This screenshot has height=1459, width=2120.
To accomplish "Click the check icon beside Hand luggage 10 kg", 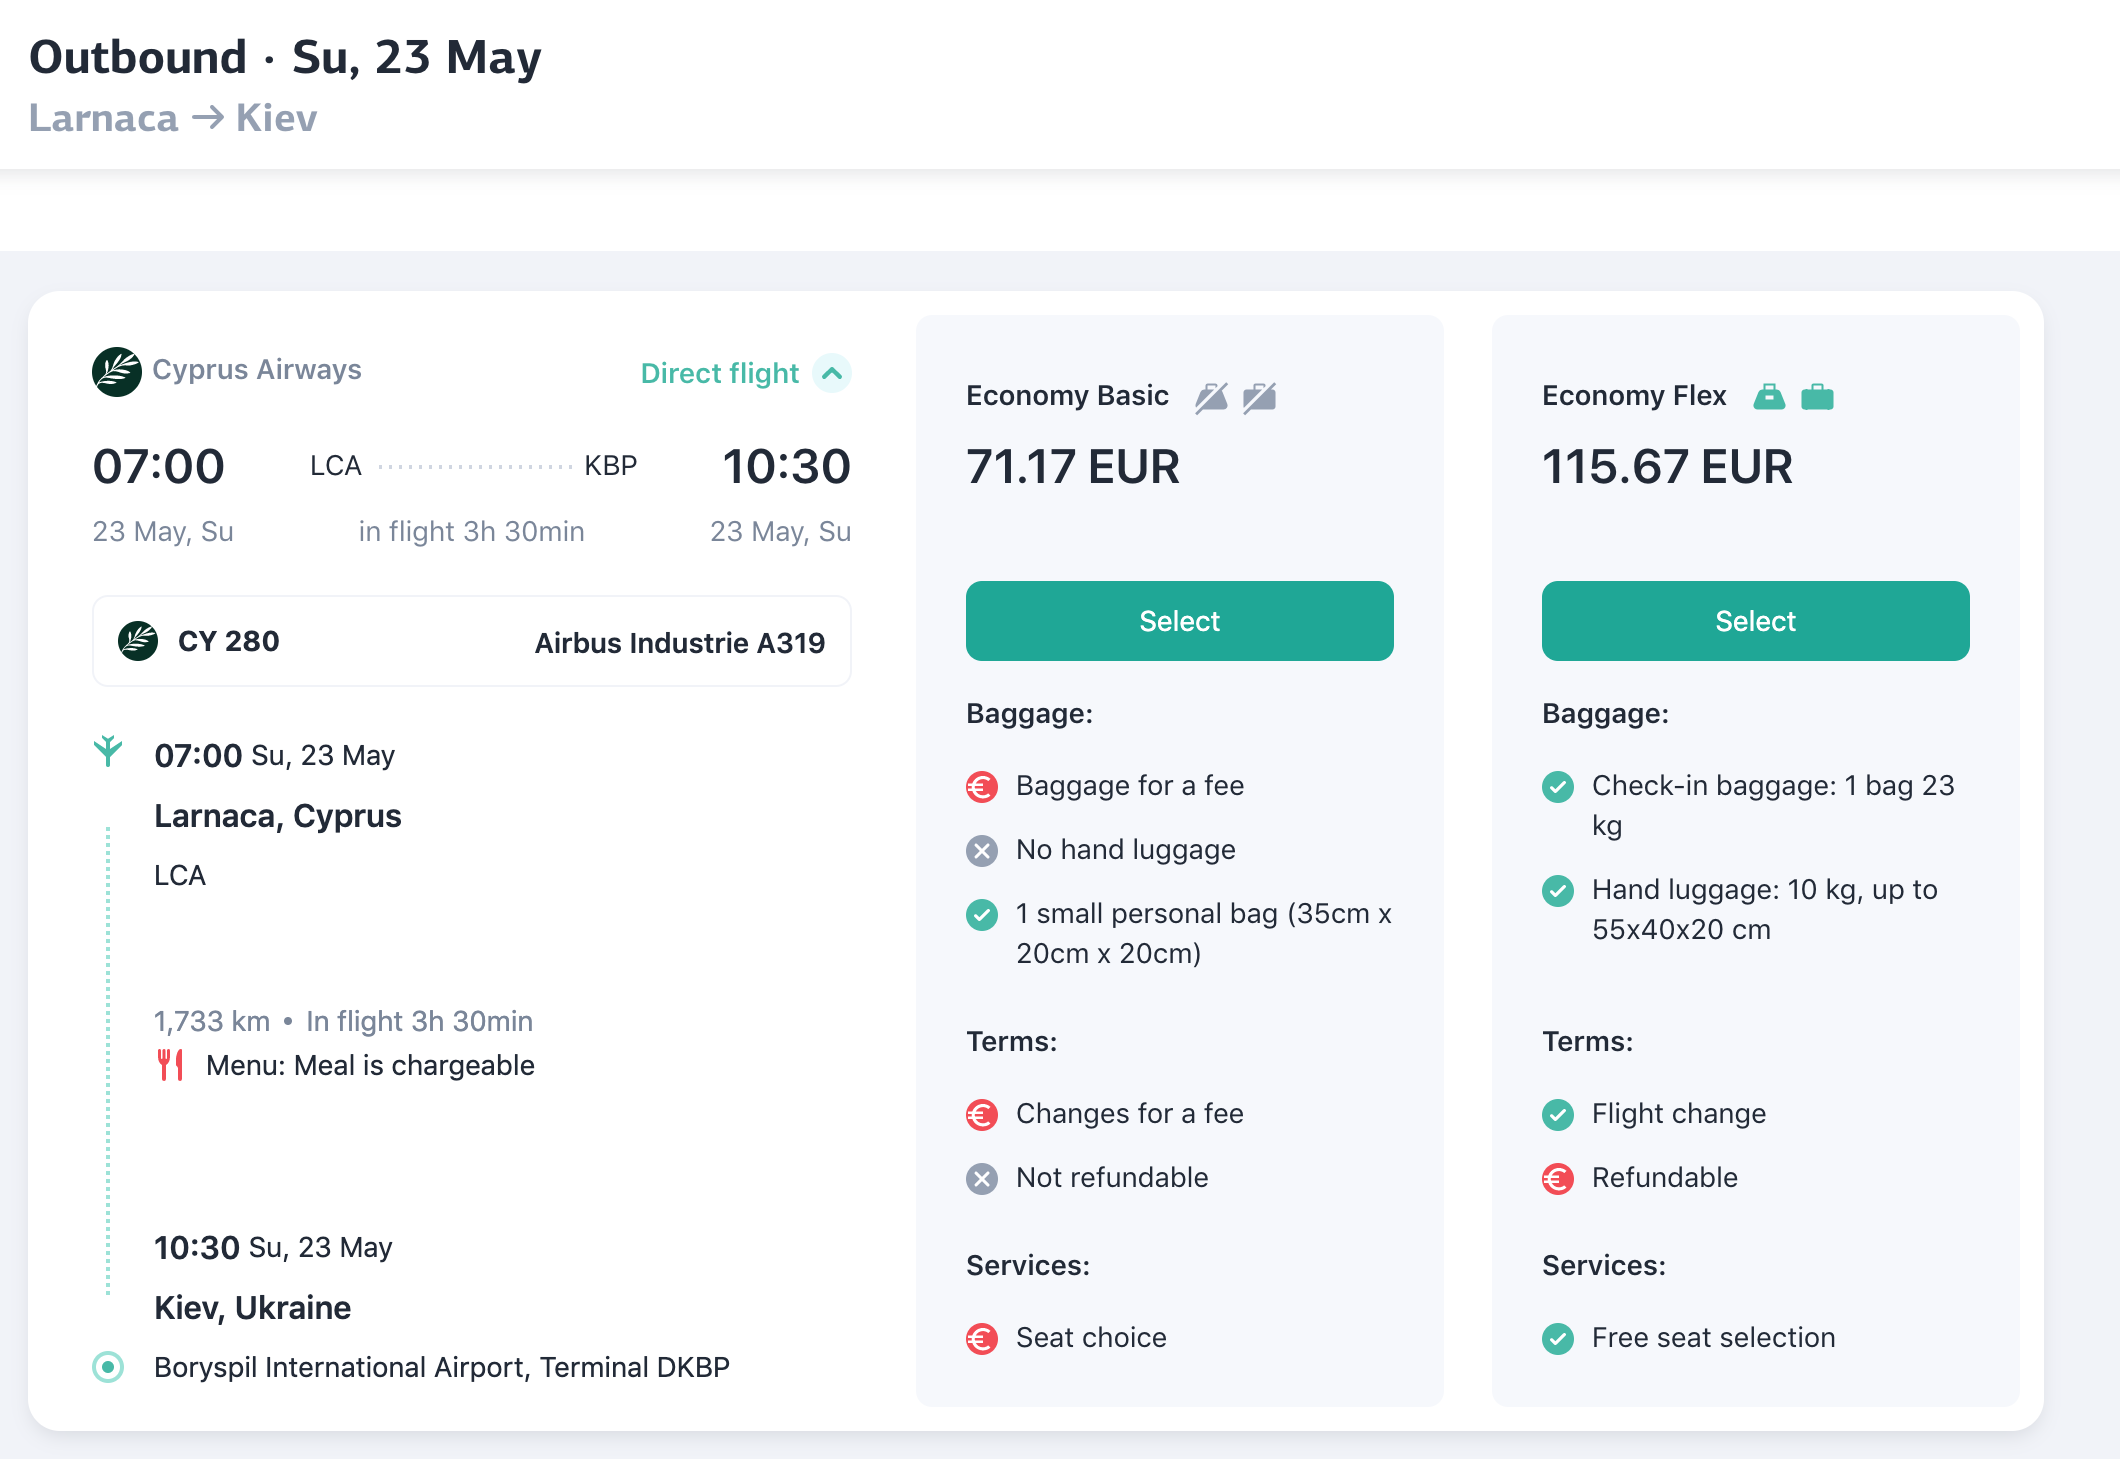I will point(1558,891).
